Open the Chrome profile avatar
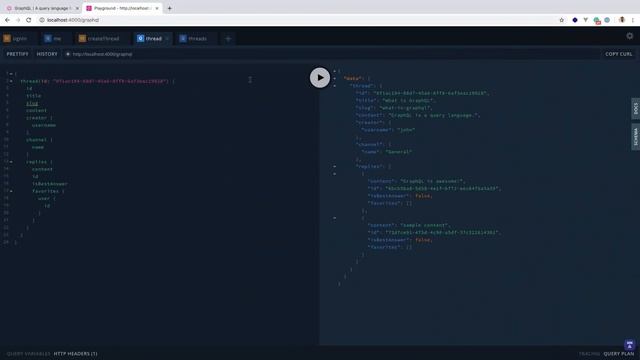The height and width of the screenshot is (360, 640). [622, 20]
